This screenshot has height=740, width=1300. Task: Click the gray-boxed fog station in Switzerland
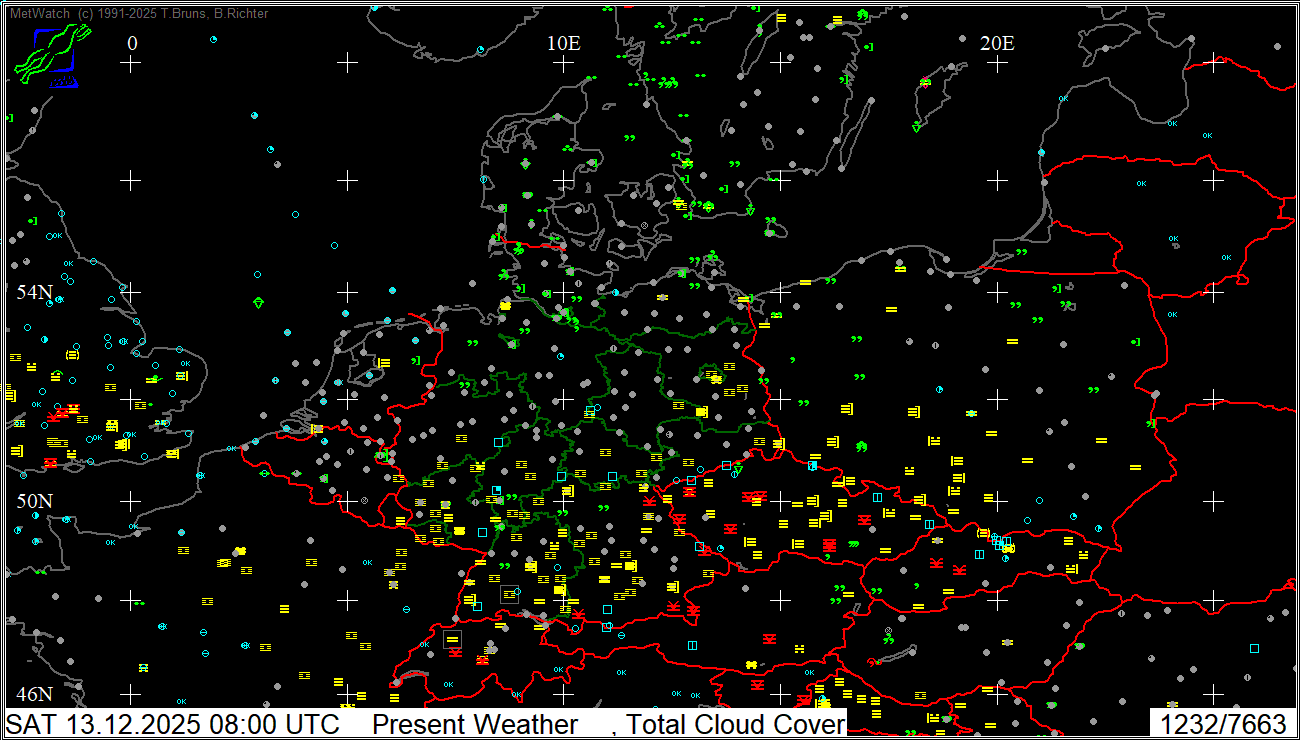453,639
